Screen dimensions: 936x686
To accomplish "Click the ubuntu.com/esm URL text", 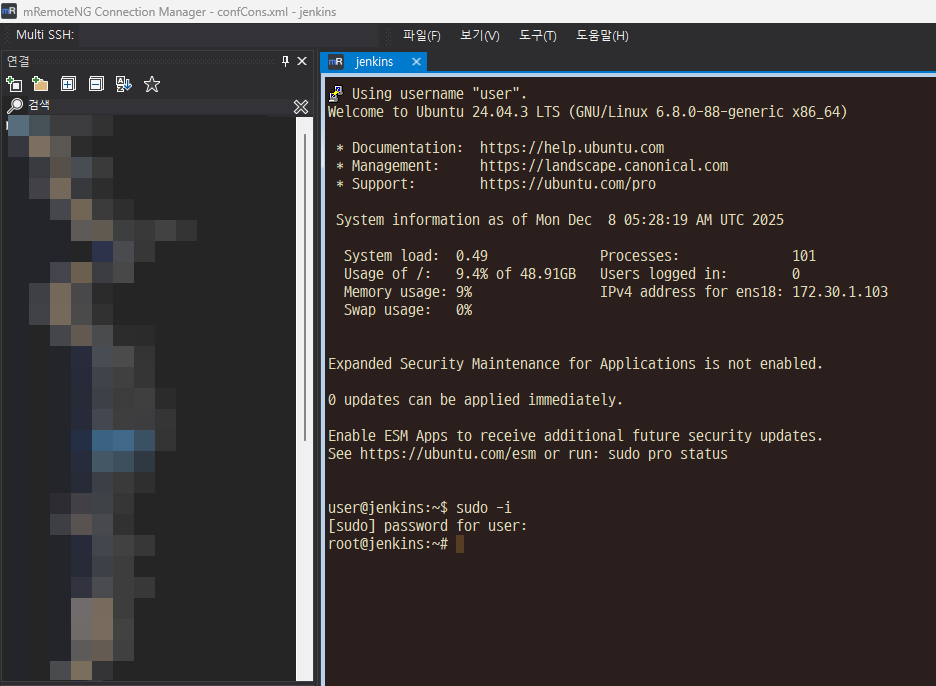I will click(x=448, y=454).
